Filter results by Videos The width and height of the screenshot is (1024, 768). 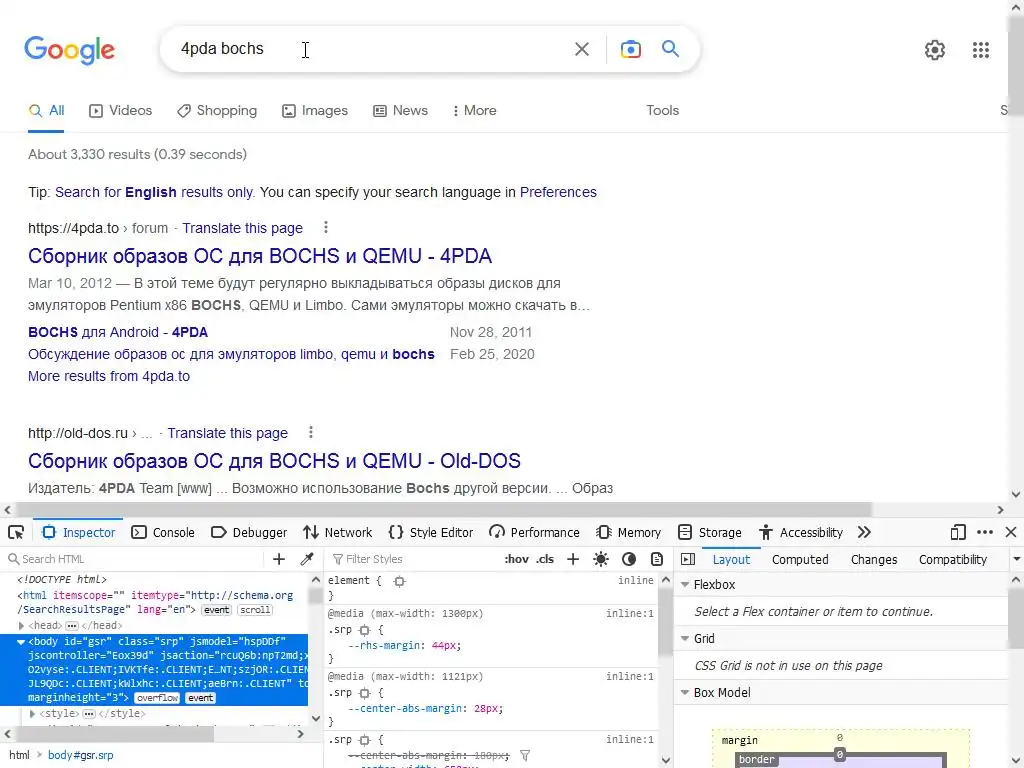(x=120, y=110)
